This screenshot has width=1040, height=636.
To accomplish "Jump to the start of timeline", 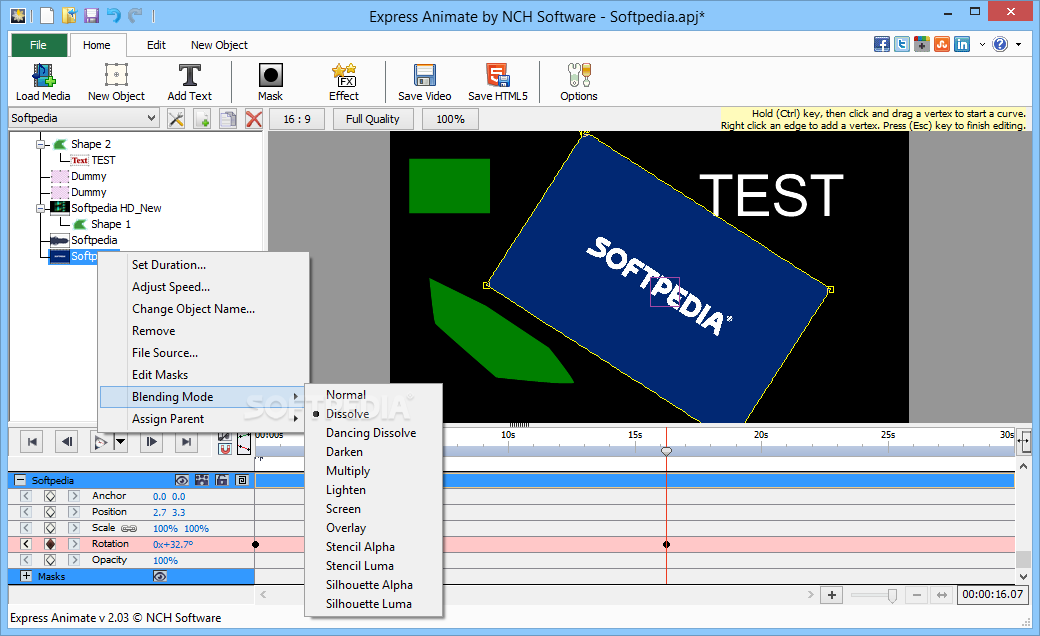I will [32, 442].
